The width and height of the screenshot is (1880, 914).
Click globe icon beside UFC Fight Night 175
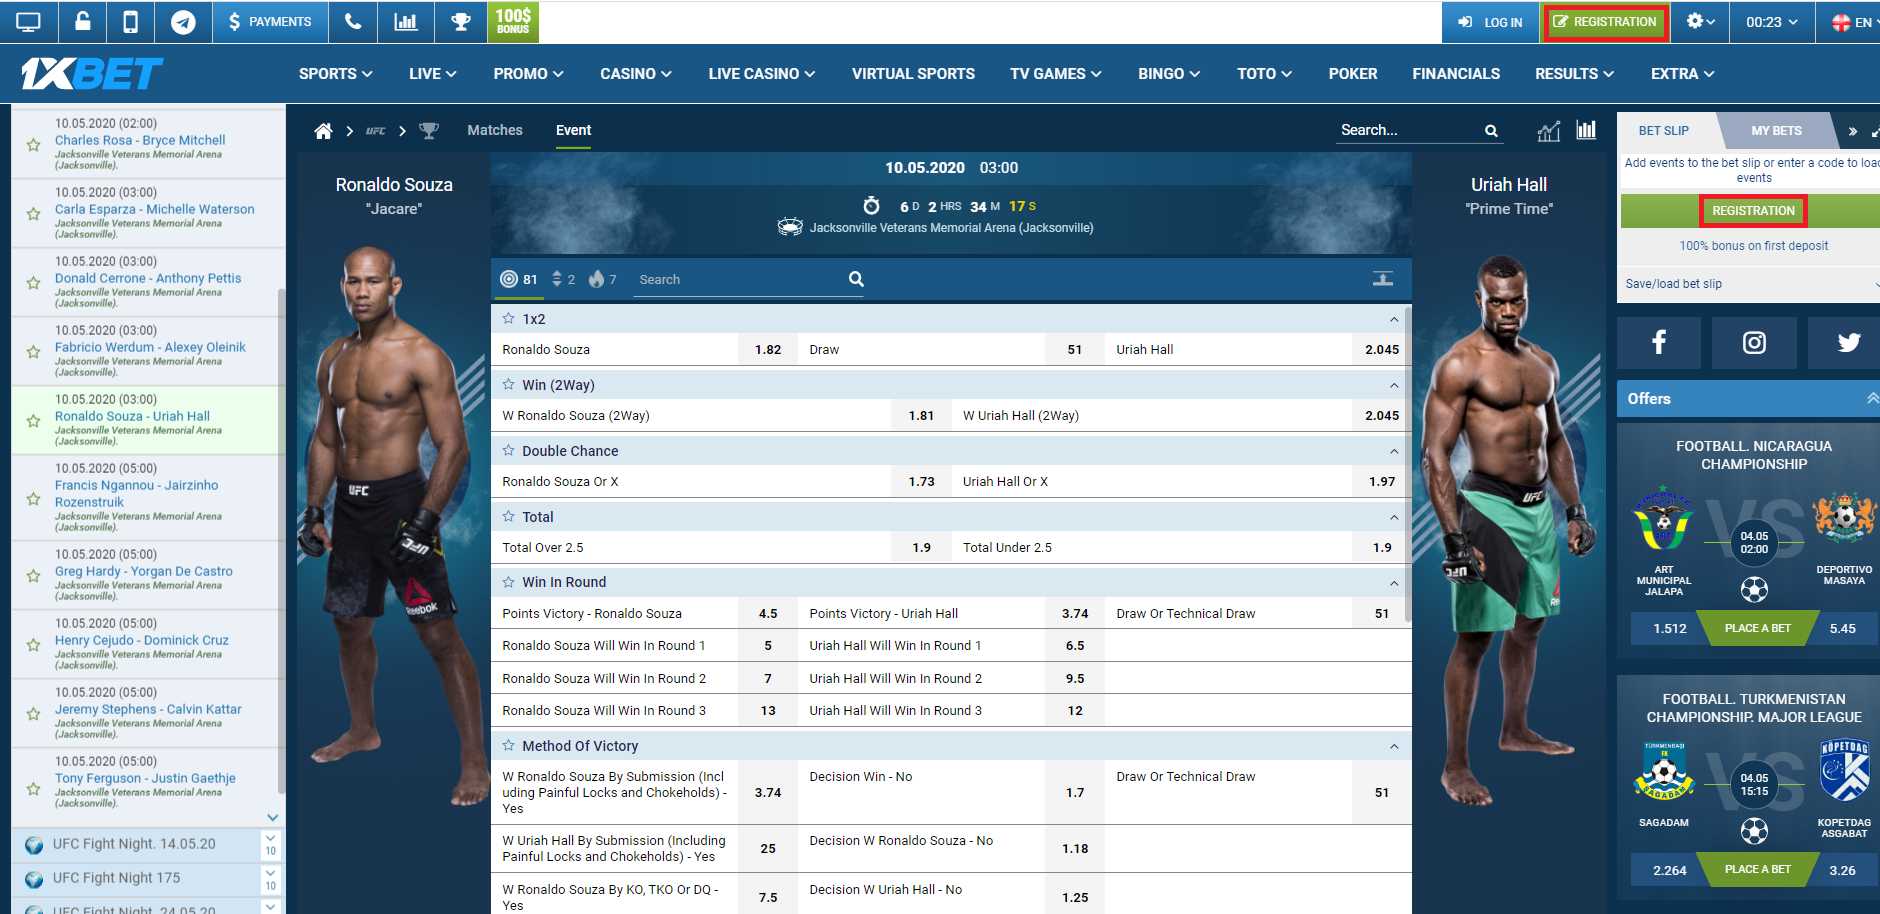tap(34, 879)
